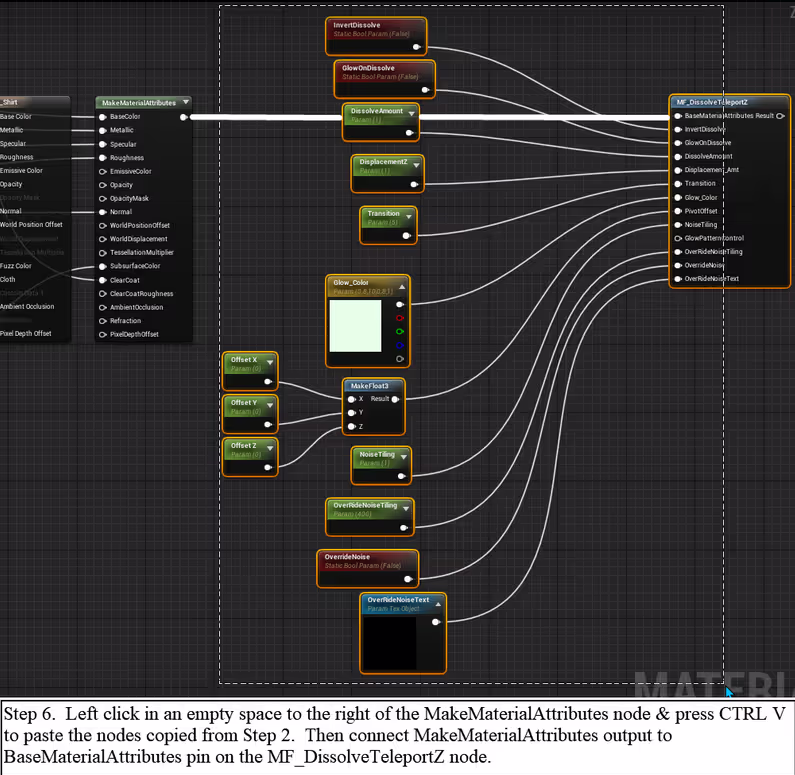Click the Offset X node output pin
The image size is (795, 775).
[268, 382]
